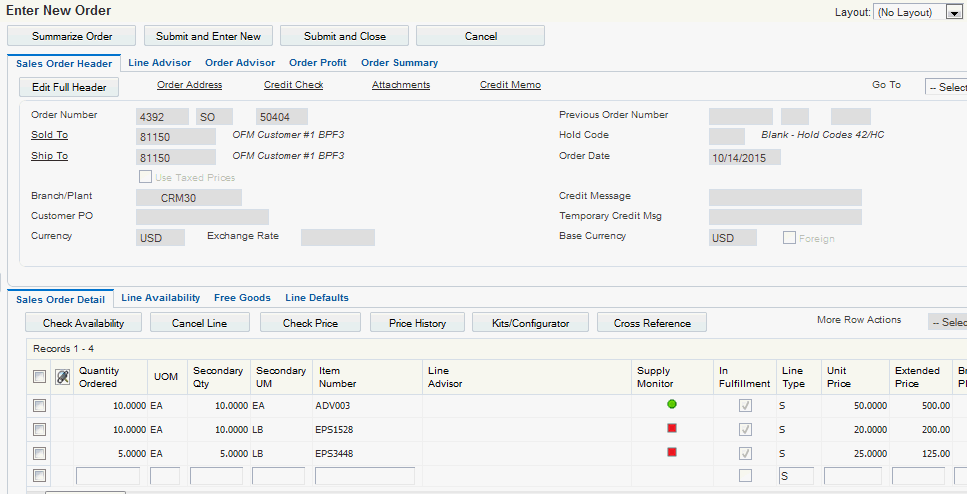The image size is (967, 494).
Task: Click red supply monitor square for EPS3448
Action: click(672, 453)
